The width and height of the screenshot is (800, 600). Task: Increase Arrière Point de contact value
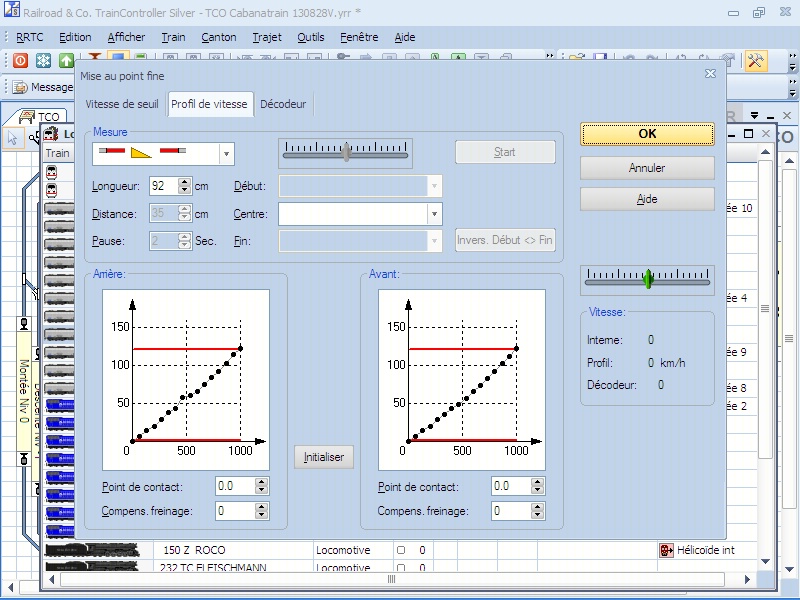click(261, 482)
